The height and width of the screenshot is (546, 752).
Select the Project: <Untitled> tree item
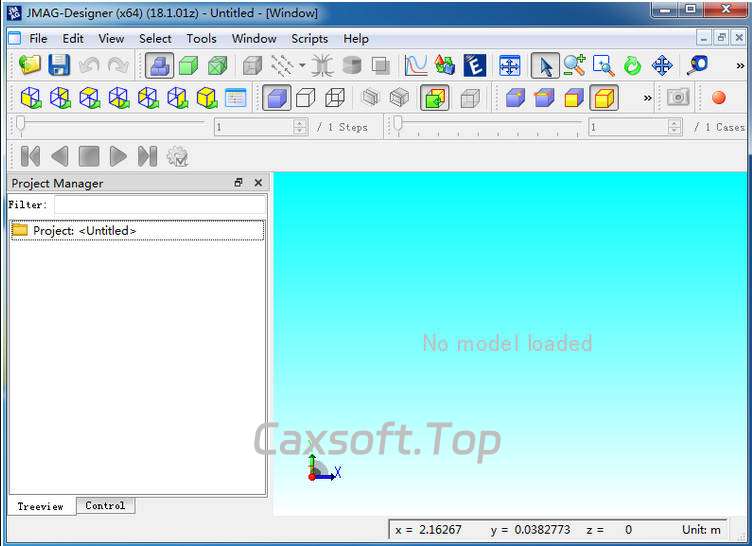(84, 230)
